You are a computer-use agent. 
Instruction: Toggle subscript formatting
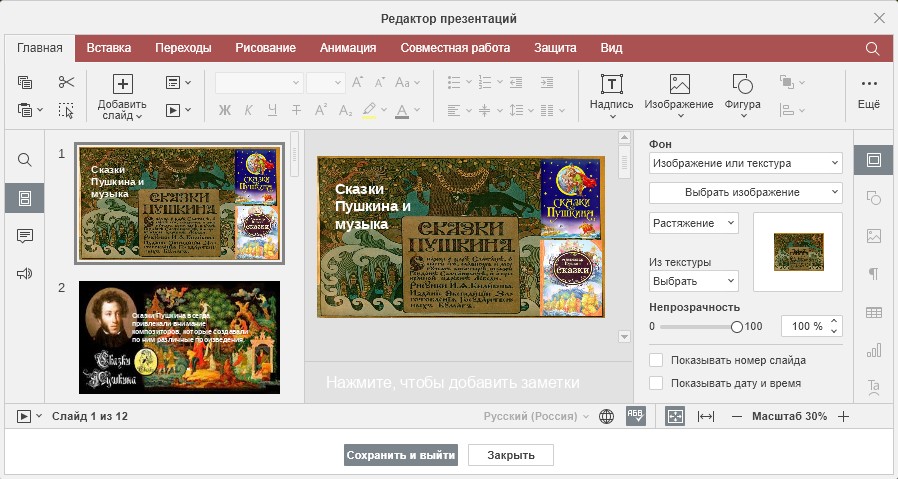tap(345, 110)
